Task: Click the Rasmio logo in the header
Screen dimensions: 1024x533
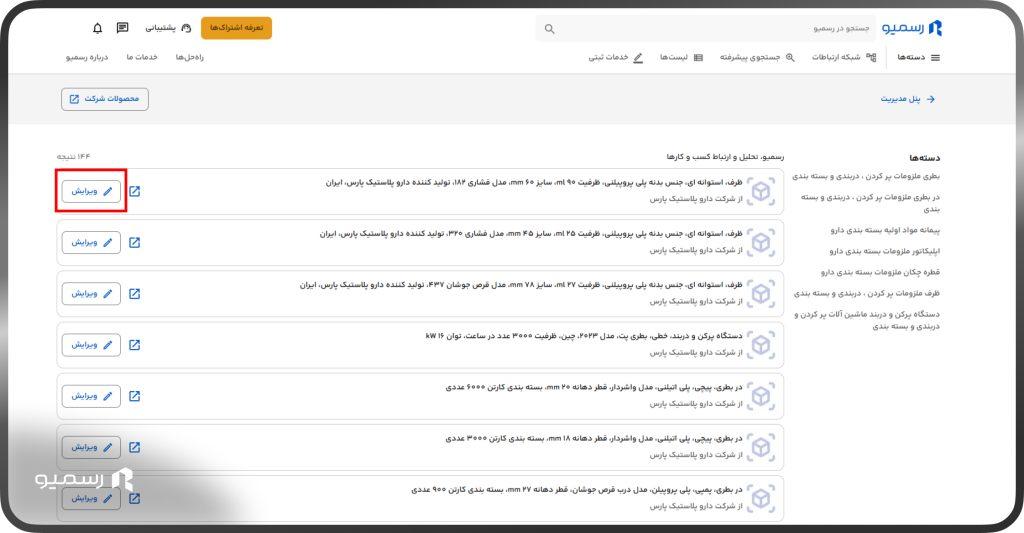Action: tap(912, 28)
